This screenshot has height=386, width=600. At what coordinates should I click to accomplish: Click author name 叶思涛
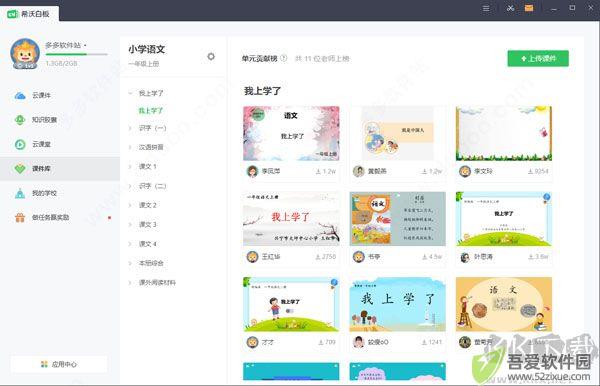pos(484,257)
